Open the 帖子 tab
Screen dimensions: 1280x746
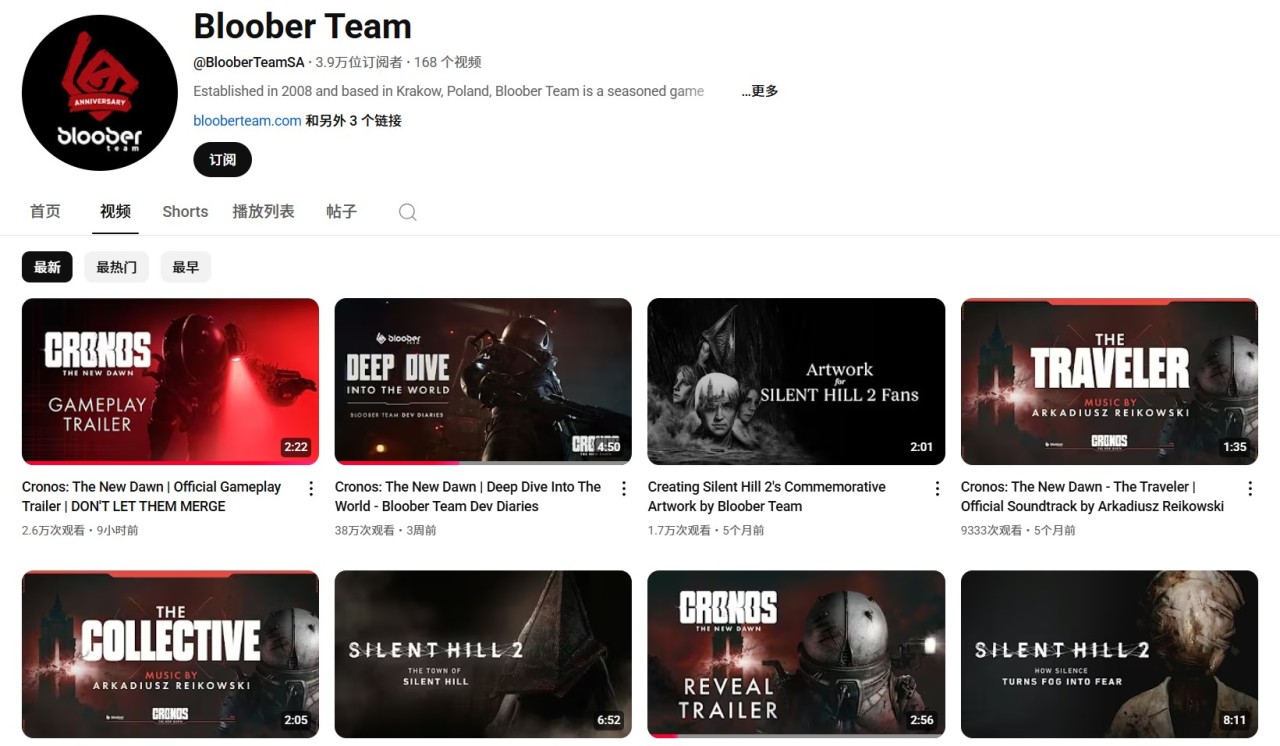click(341, 212)
